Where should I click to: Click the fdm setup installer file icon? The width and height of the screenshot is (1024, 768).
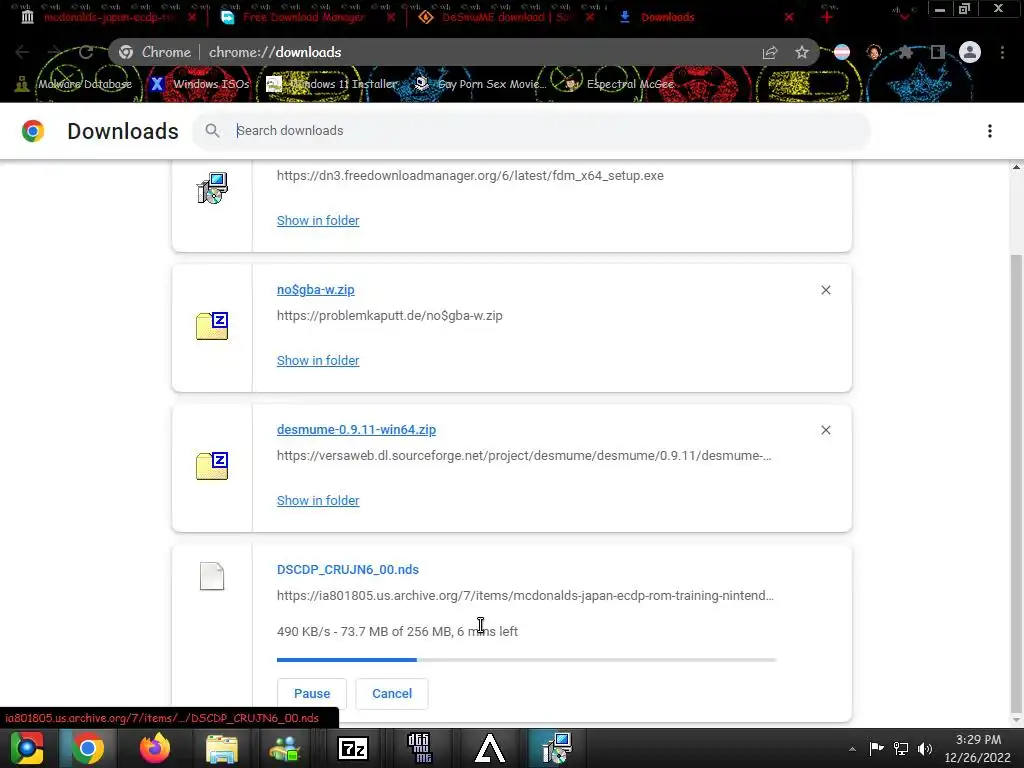click(212, 188)
